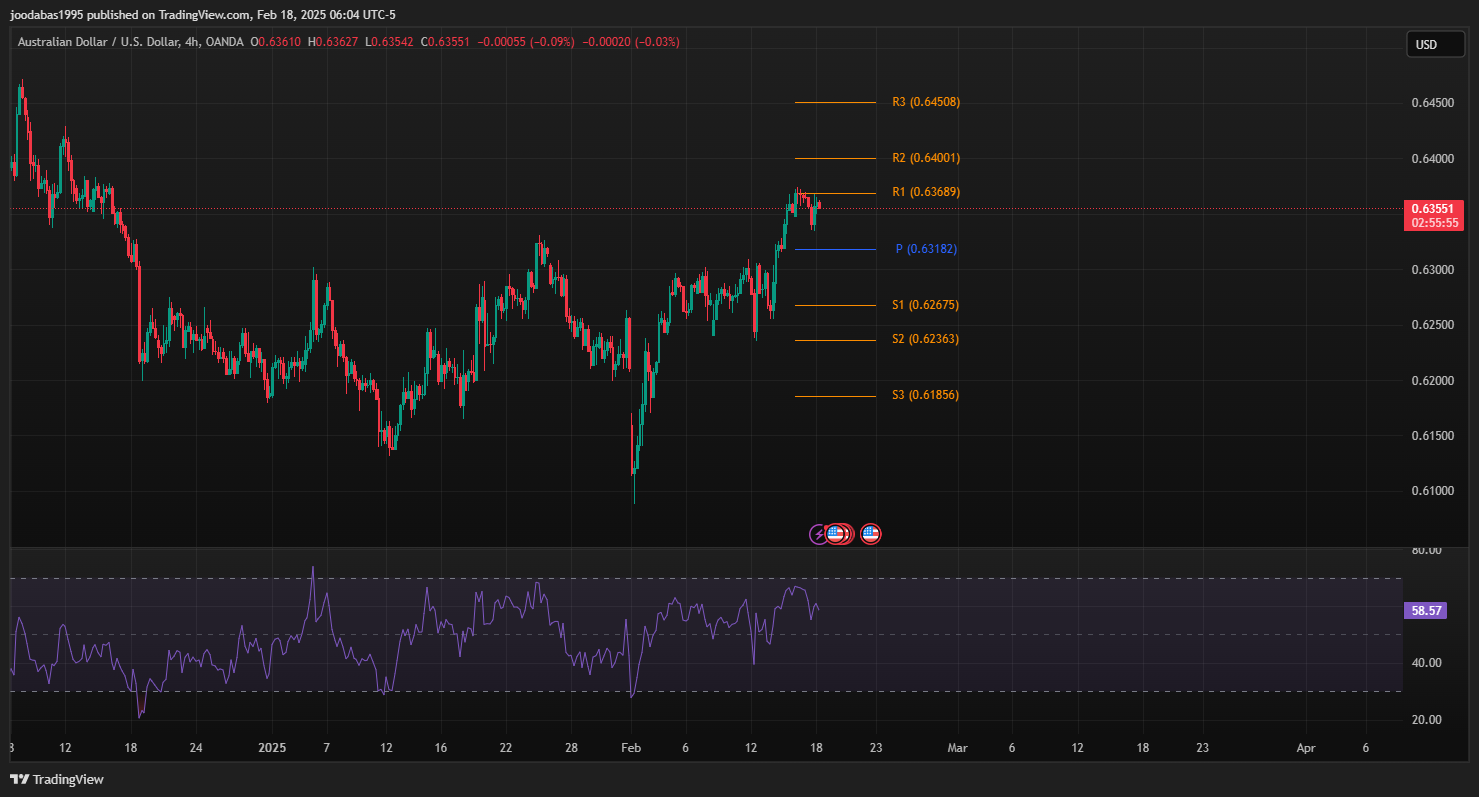Click the TradingView logo

57,779
